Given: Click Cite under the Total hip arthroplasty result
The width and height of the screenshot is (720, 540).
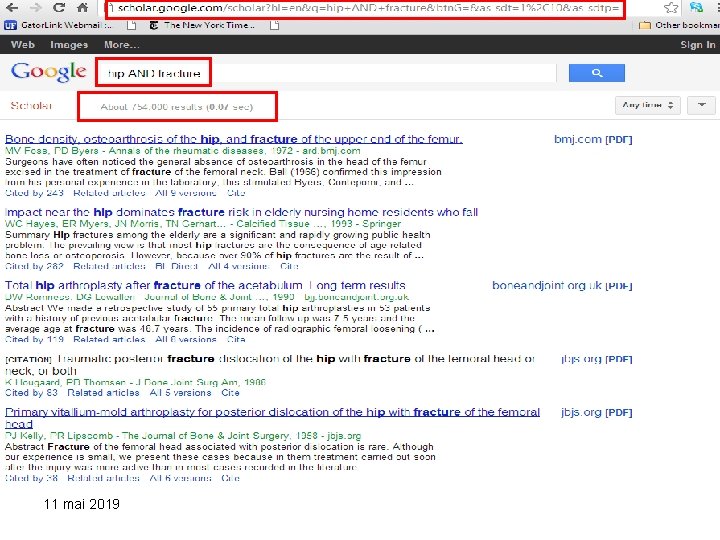Looking at the screenshot, I should coord(236,339).
